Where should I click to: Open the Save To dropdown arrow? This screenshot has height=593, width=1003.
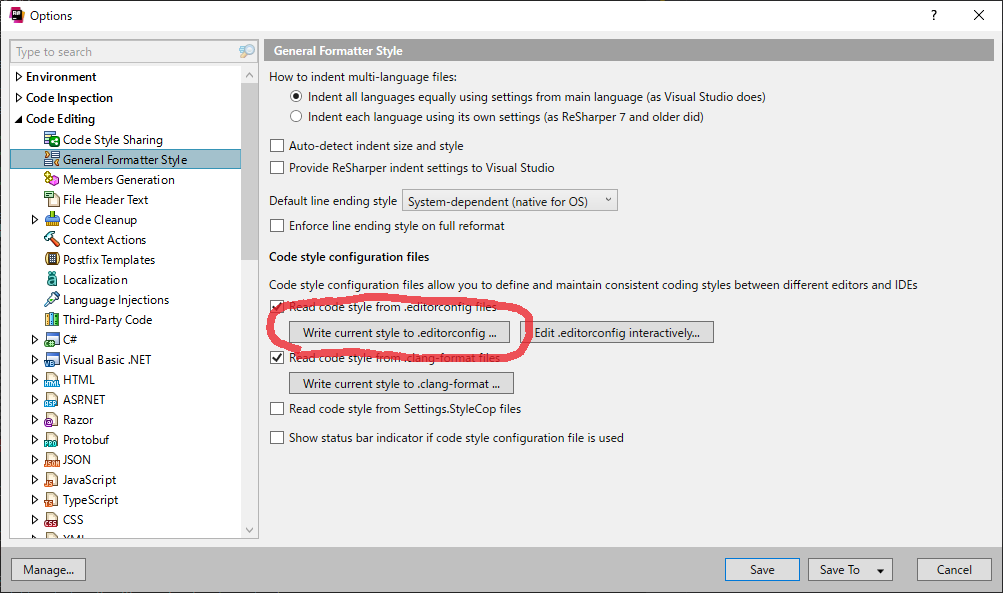click(x=880, y=570)
